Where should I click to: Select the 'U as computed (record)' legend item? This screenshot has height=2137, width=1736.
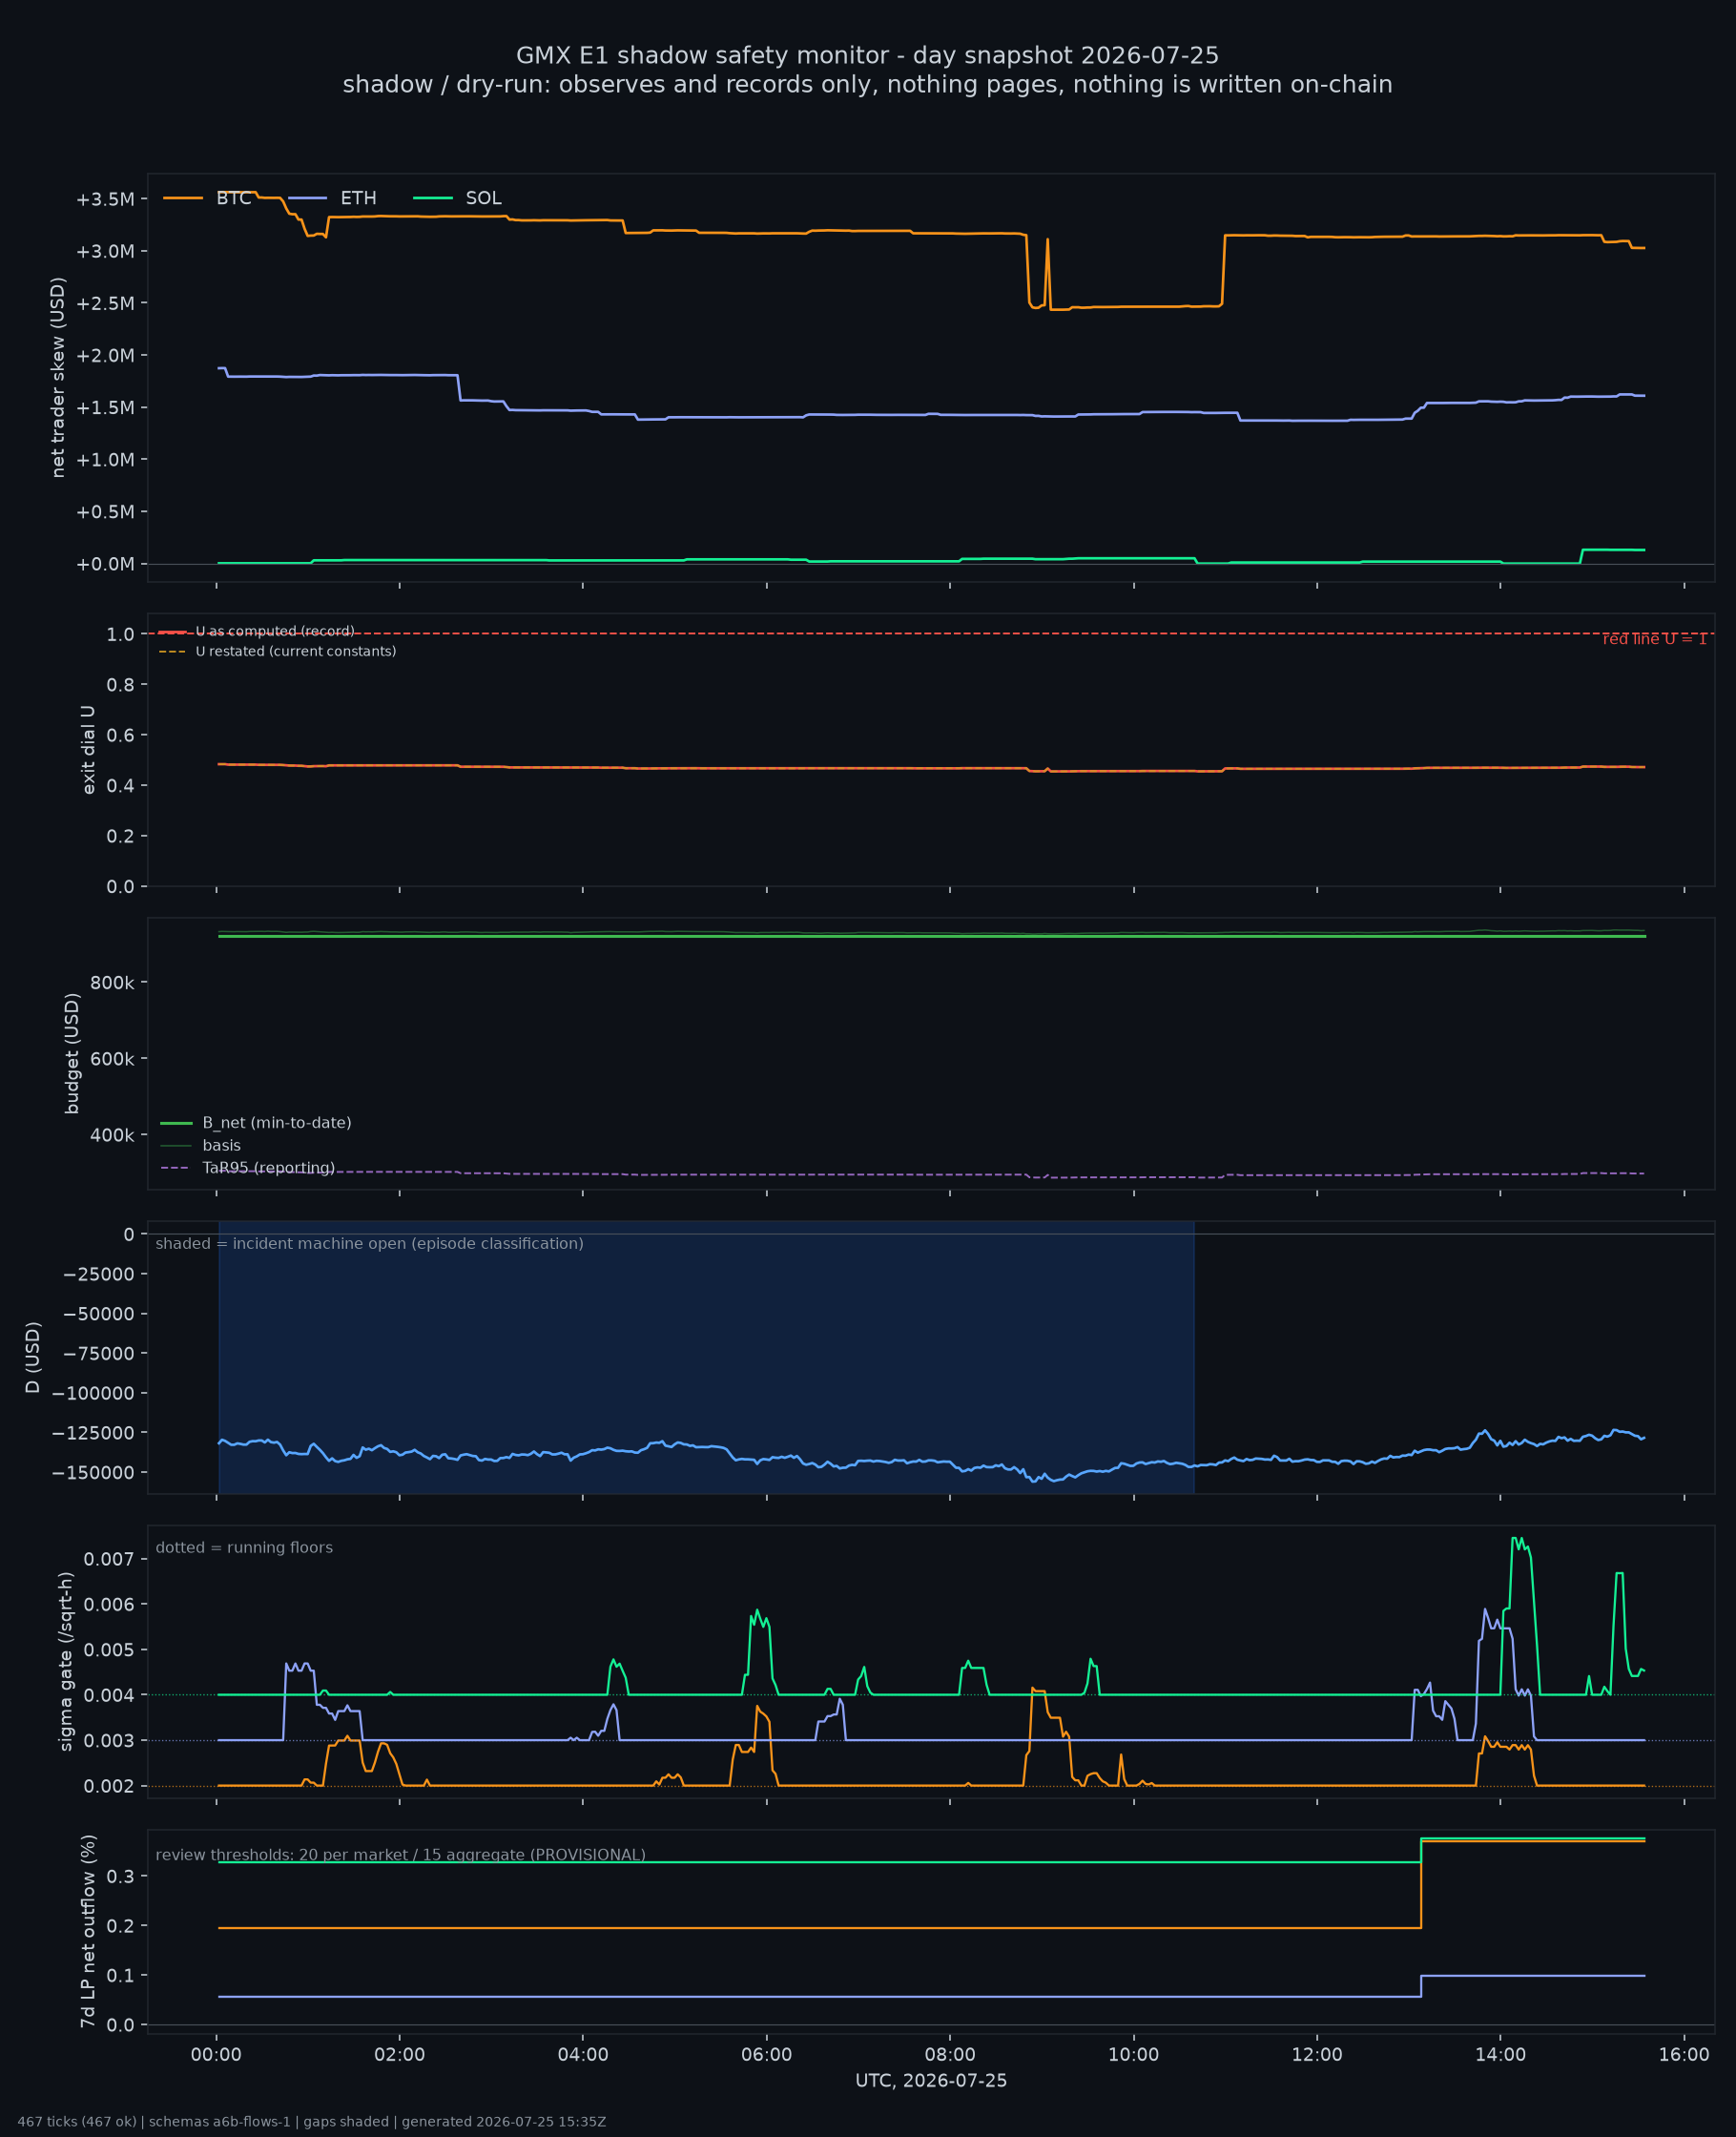coord(256,631)
